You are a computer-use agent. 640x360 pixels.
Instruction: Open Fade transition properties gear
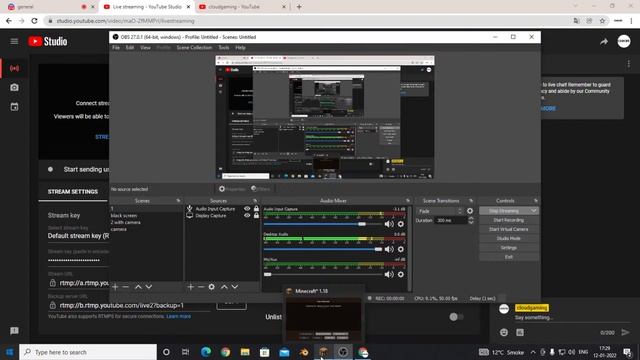[x=470, y=211]
